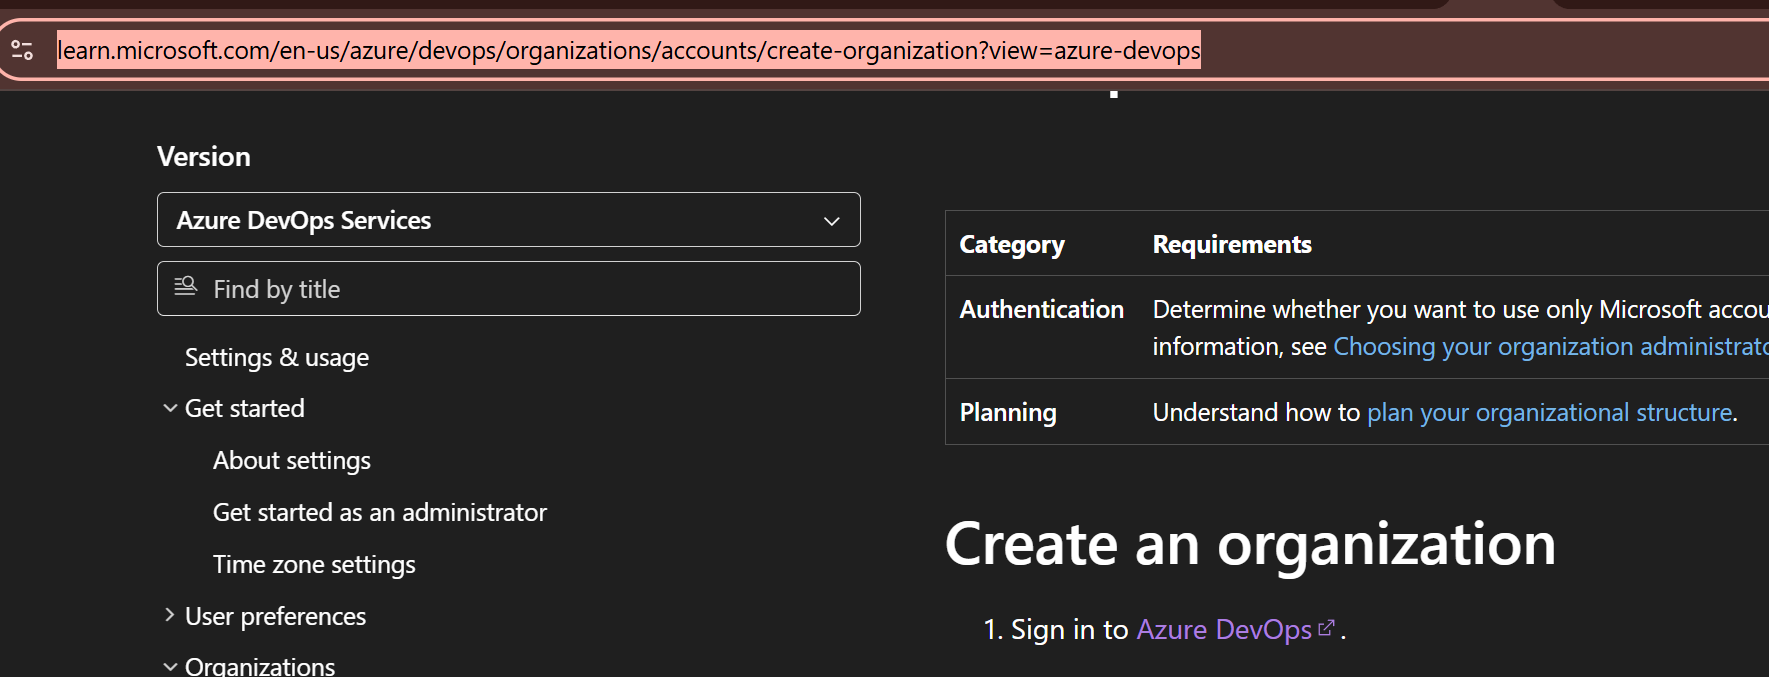The height and width of the screenshot is (677, 1769).
Task: Open the Time zone settings page
Action: click(314, 564)
